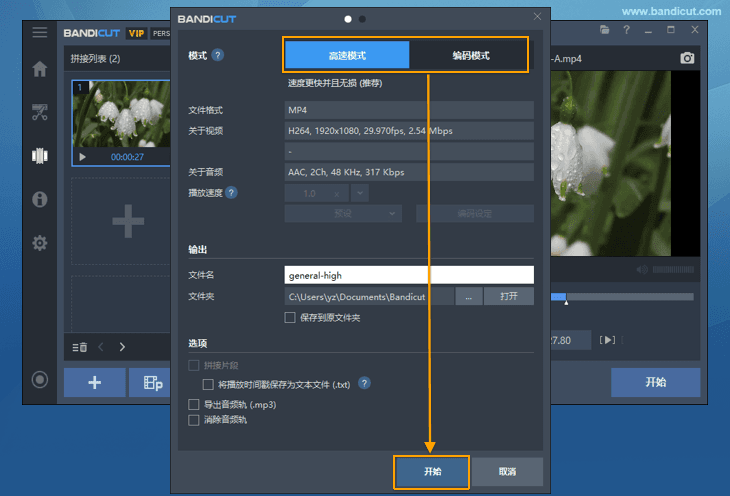730x496 pixels.
Task: Toggle 拼接片段 checkbox
Action: coord(194,365)
